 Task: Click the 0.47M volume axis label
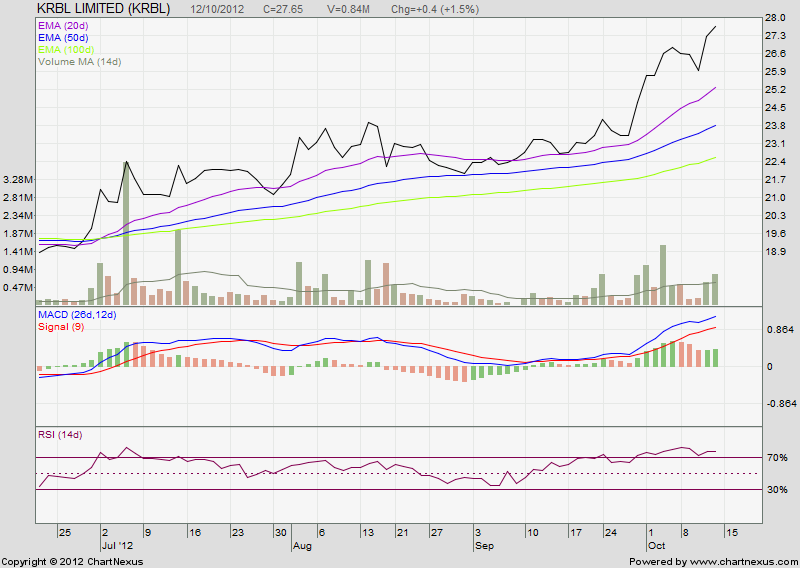coord(18,287)
